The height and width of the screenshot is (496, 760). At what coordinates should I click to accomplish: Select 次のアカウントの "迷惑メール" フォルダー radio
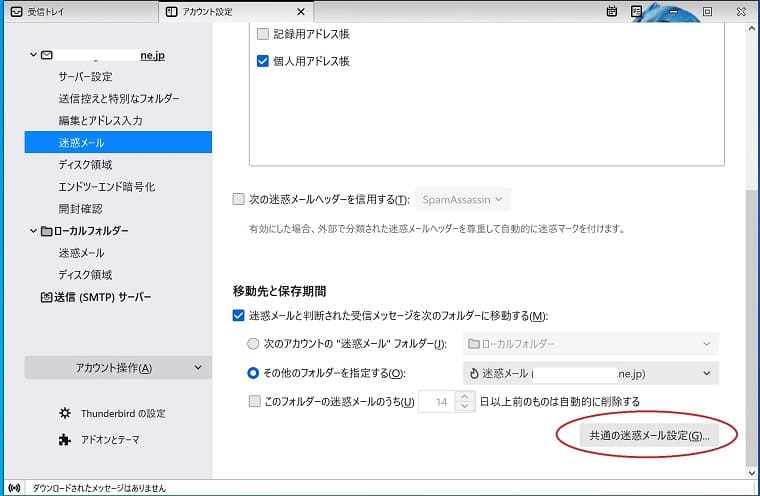pos(253,344)
